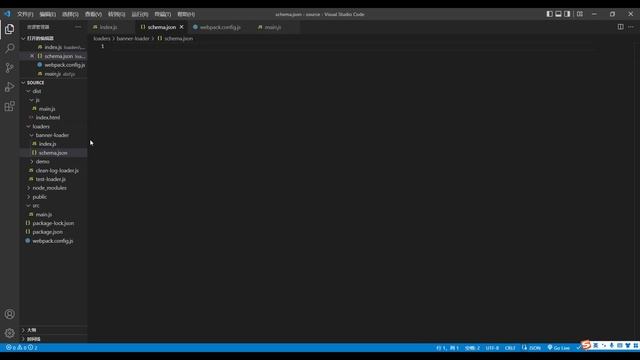Switch to the main.js tab
The height and width of the screenshot is (360, 640).
[x=273, y=27]
